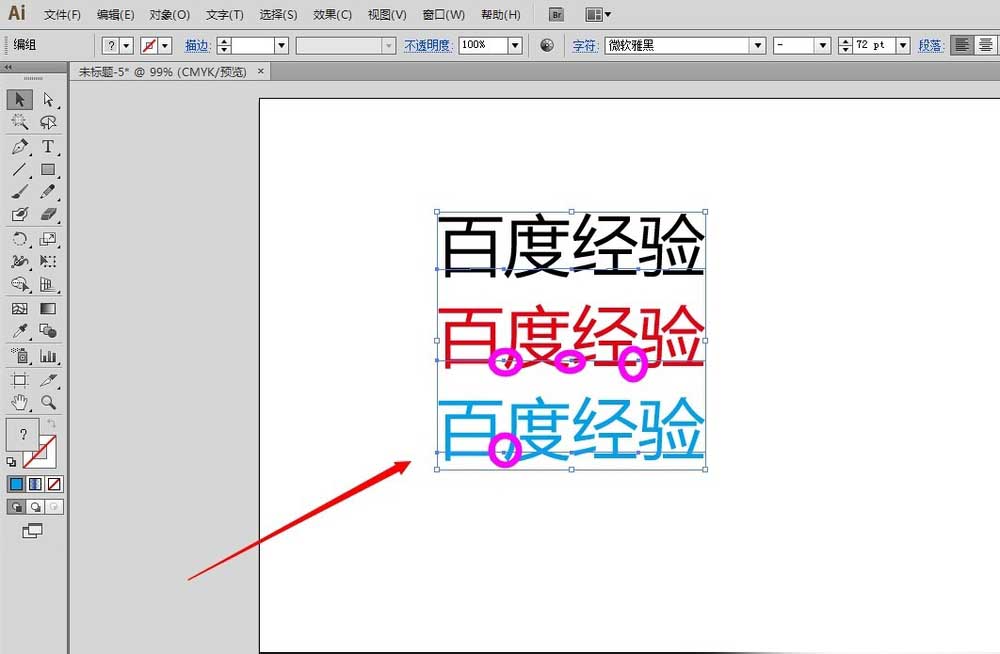Swap fill and stroke arrows
This screenshot has height=654, width=1000.
pos(52,424)
